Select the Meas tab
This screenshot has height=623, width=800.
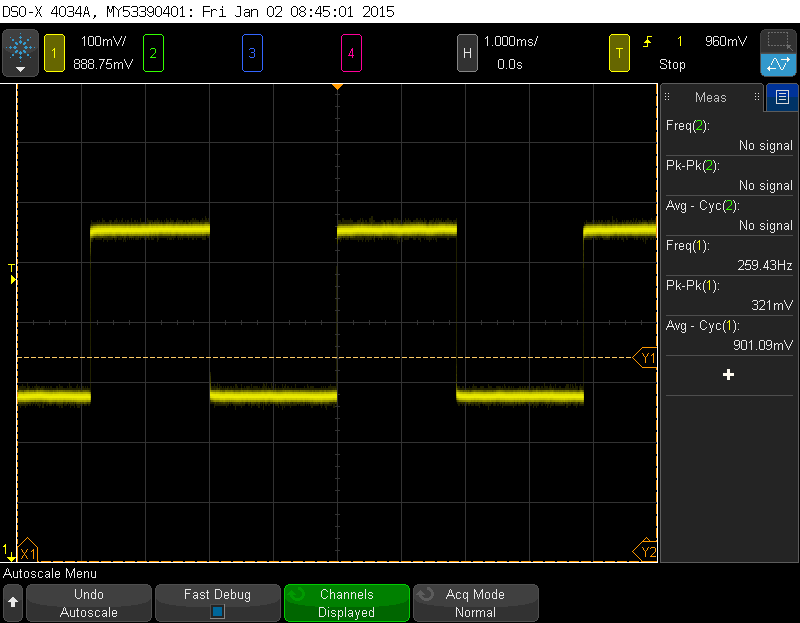coord(710,97)
